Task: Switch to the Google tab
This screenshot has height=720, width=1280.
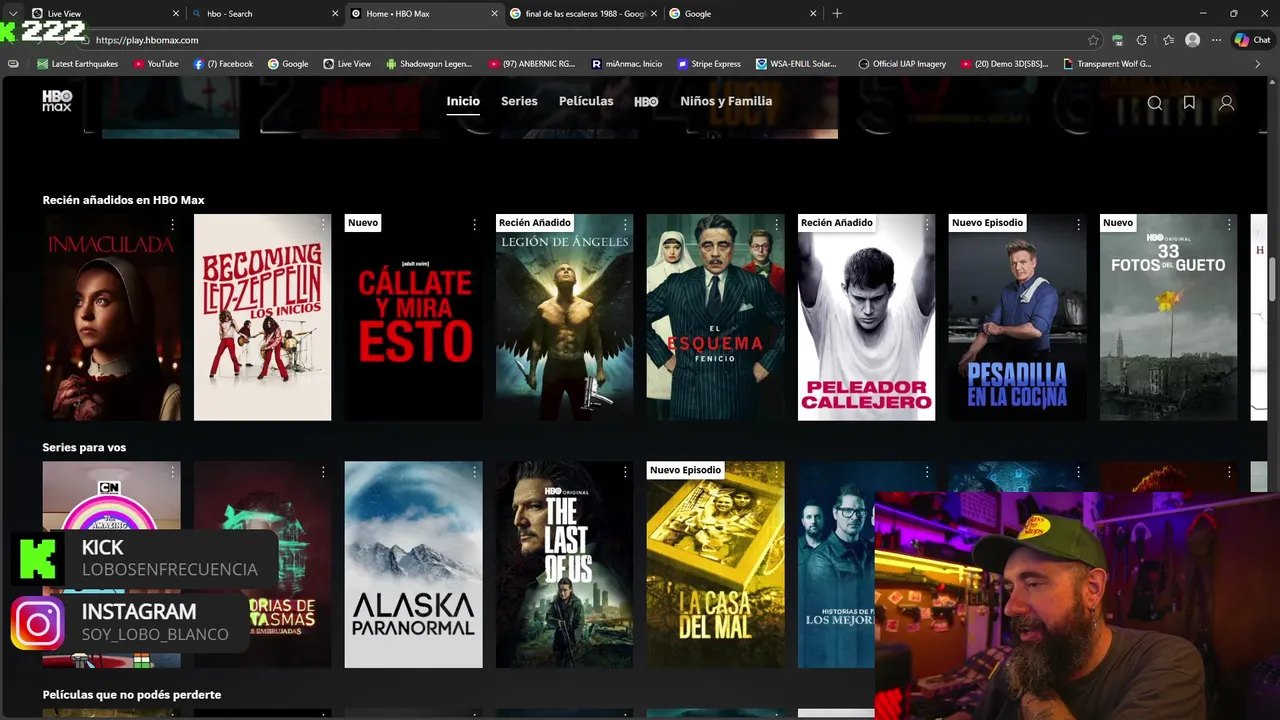Action: 744,13
